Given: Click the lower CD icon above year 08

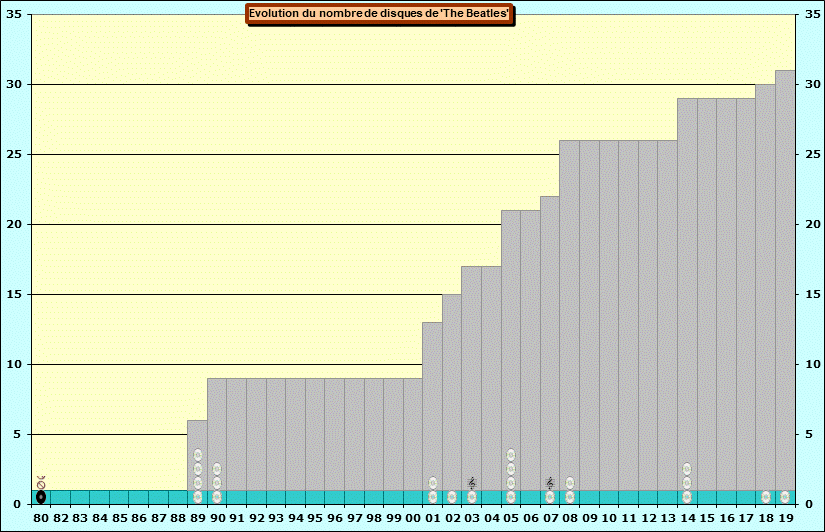Looking at the screenshot, I should 570,497.
